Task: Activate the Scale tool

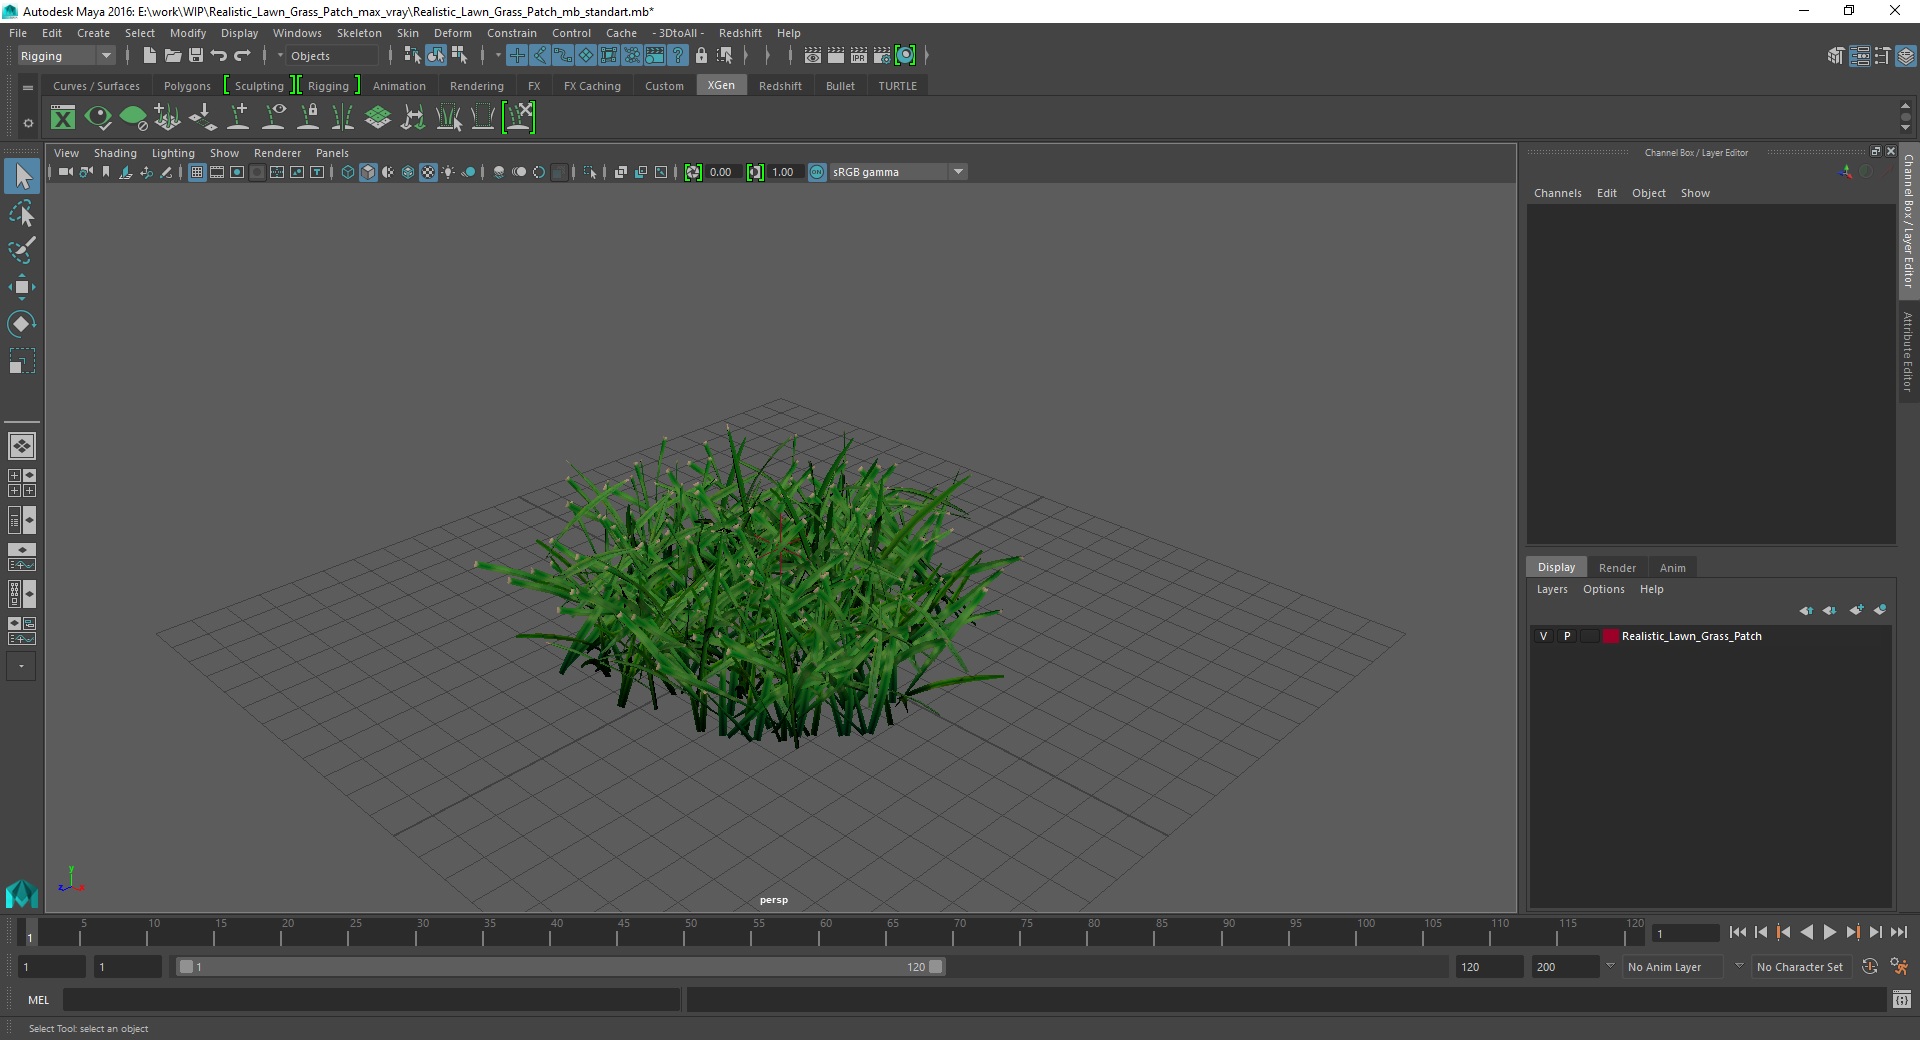Action: click(x=22, y=360)
